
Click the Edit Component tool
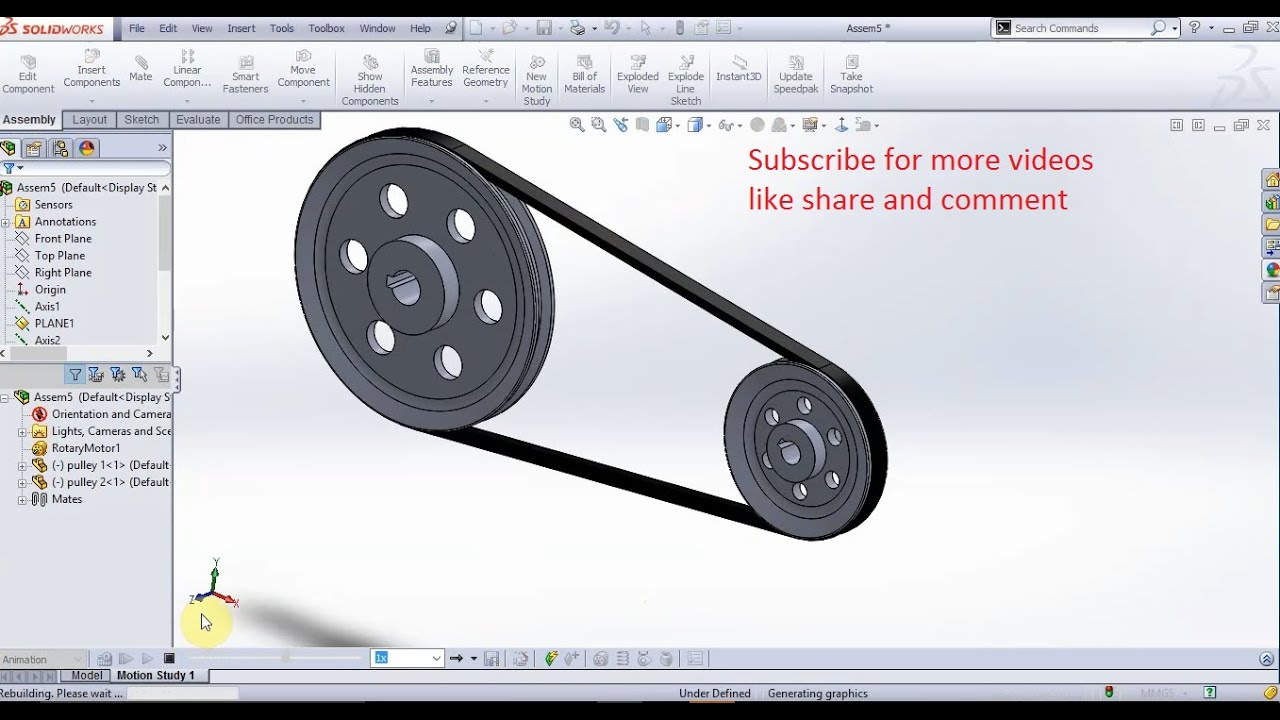[28, 75]
